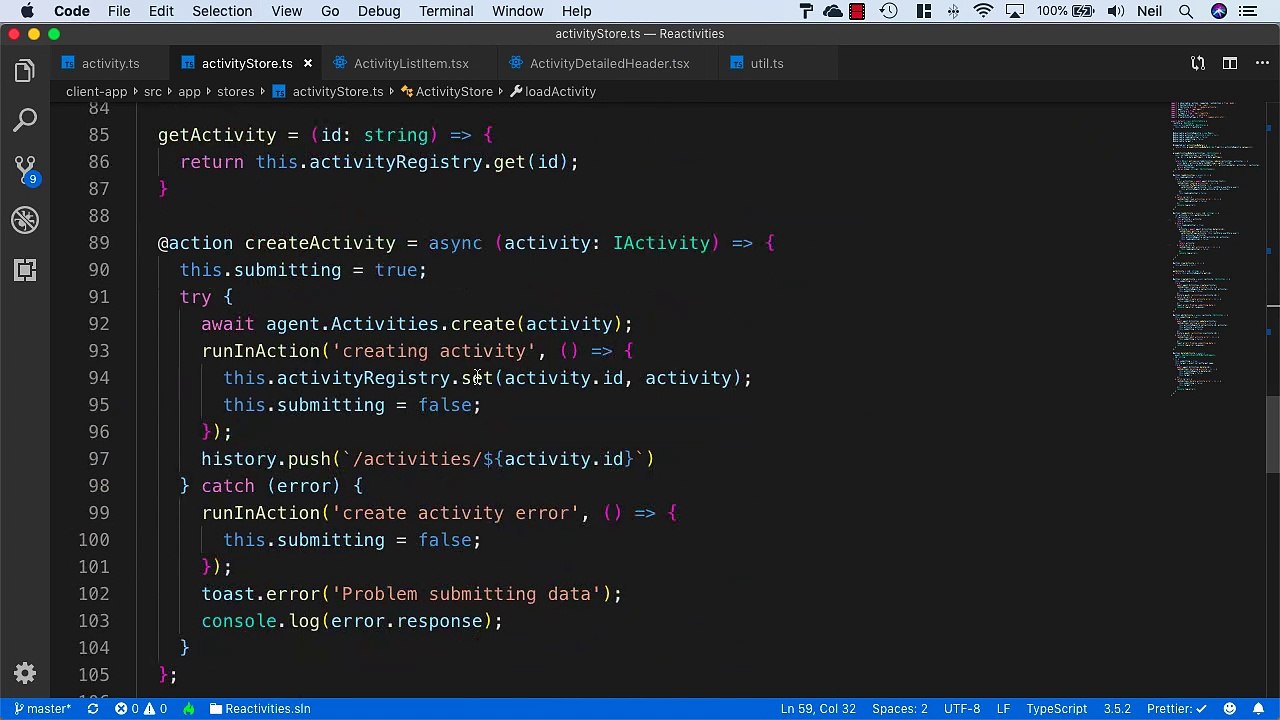Select TypeScript language mode selector
The height and width of the screenshot is (720, 1280).
[1056, 709]
